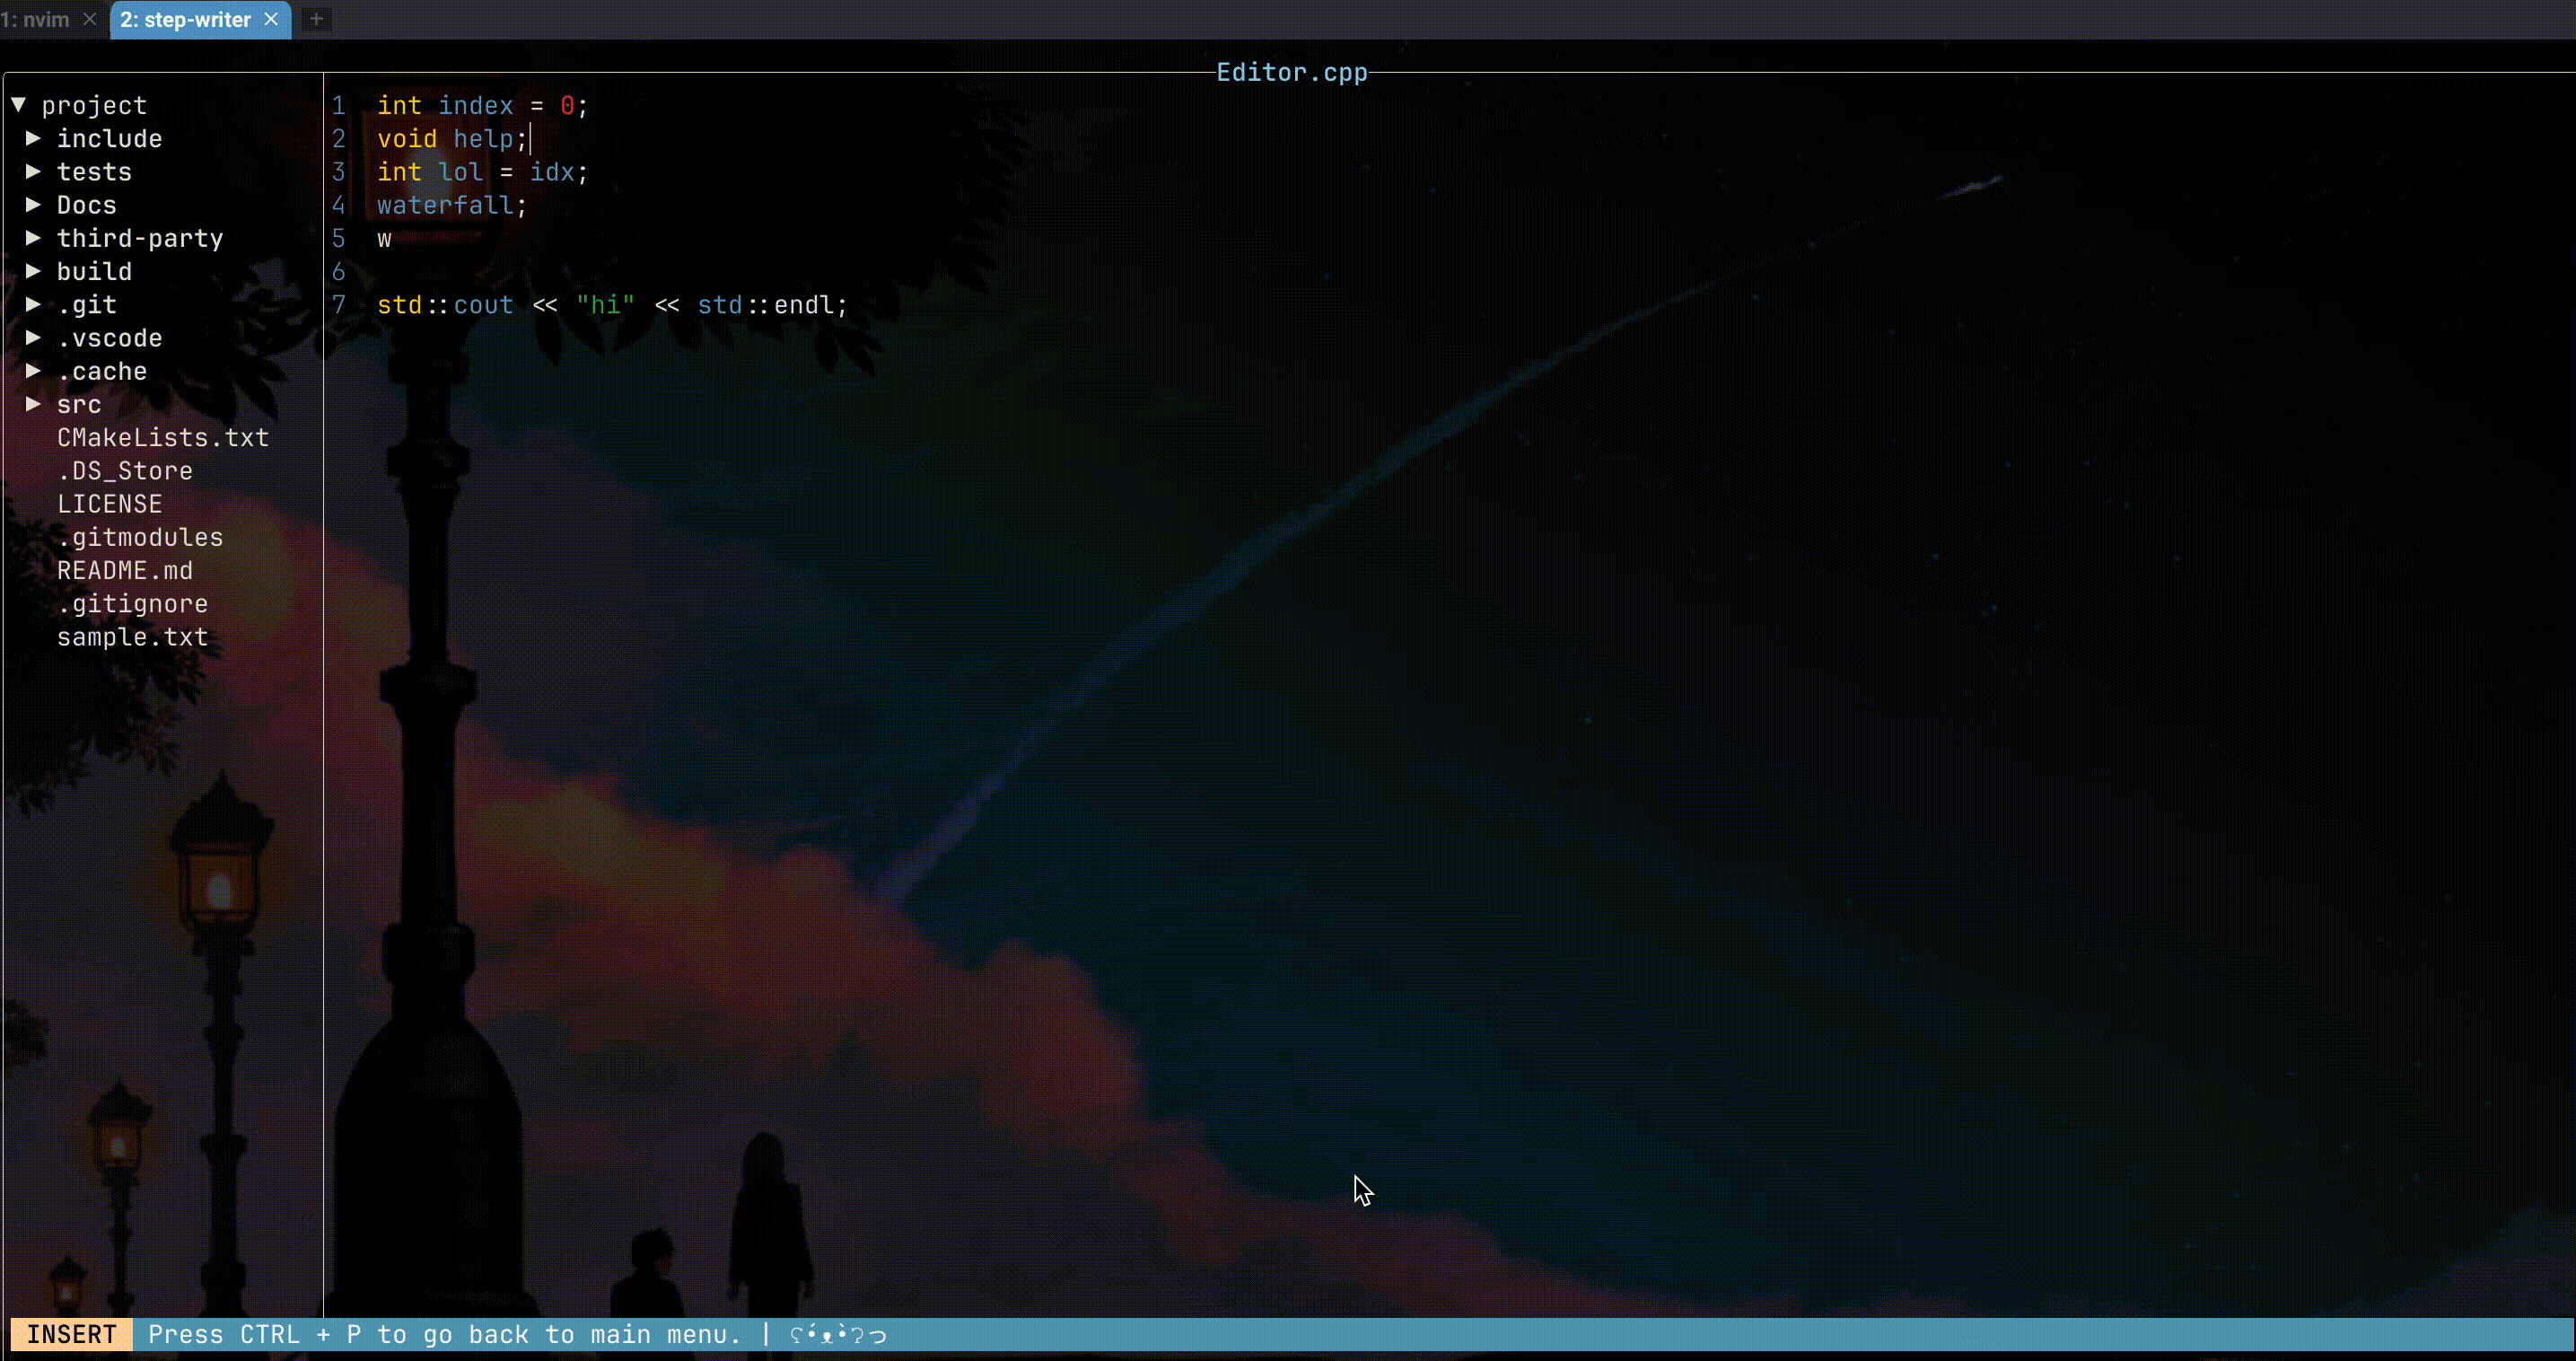Select the step-writer tab

tap(185, 19)
